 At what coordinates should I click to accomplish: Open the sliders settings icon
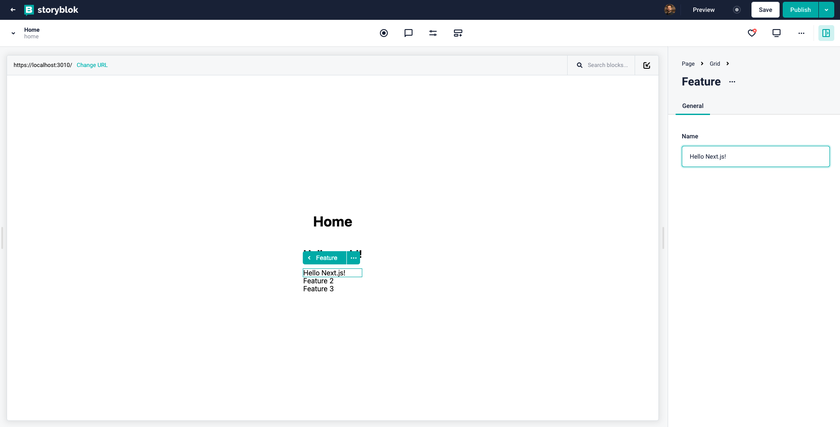tap(433, 33)
